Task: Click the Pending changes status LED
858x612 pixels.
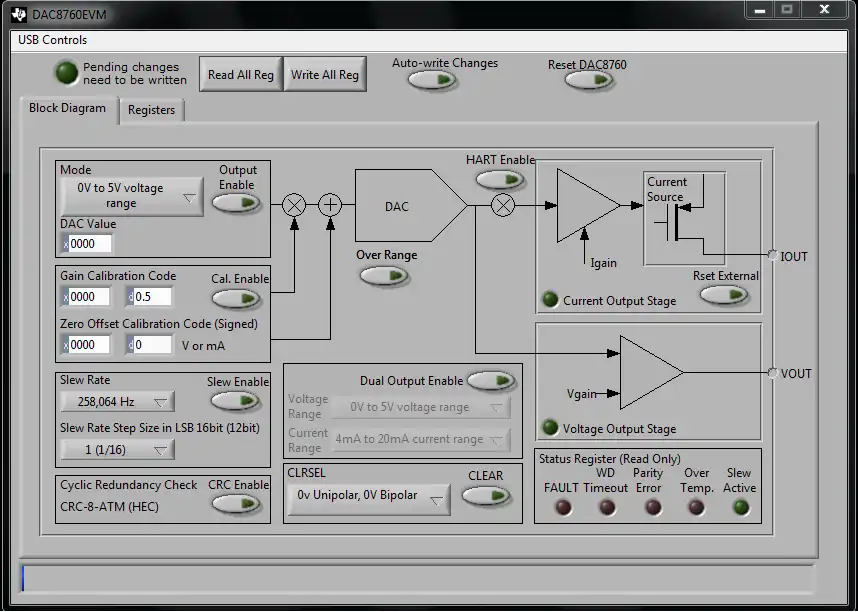Action: tap(67, 73)
